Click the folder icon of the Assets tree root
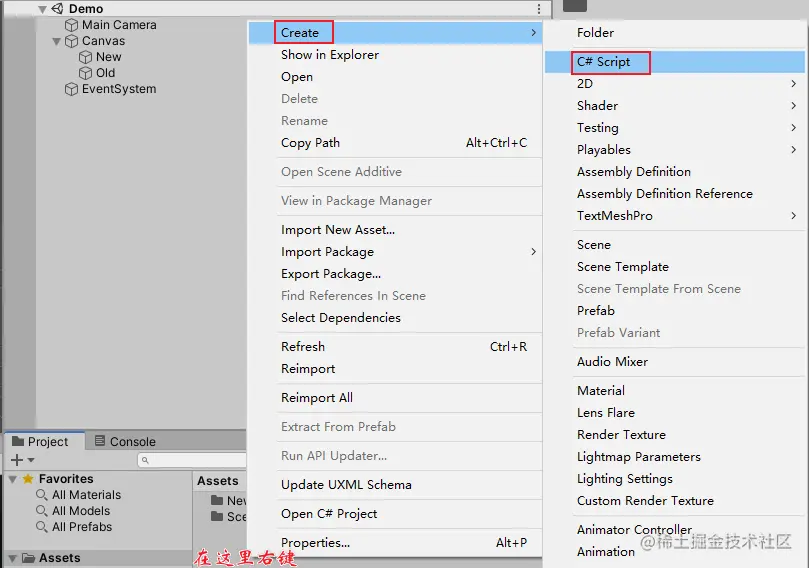Screen dimensions: 809x568 tap(28, 558)
